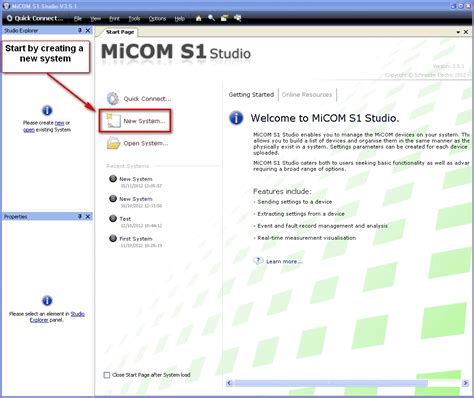Image resolution: width=474 pixels, height=398 pixels.
Task: Click the home icon in toolbar
Action: tap(198, 18)
